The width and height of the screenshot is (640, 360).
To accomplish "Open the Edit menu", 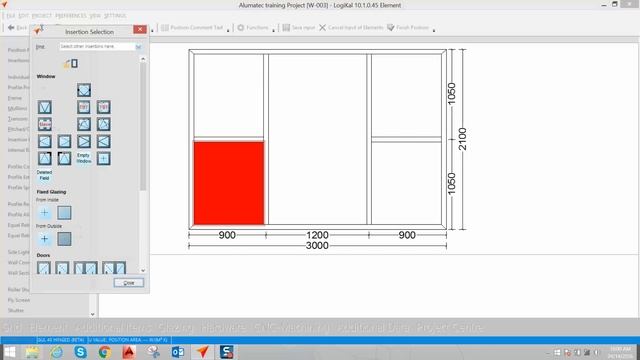I will point(24,16).
